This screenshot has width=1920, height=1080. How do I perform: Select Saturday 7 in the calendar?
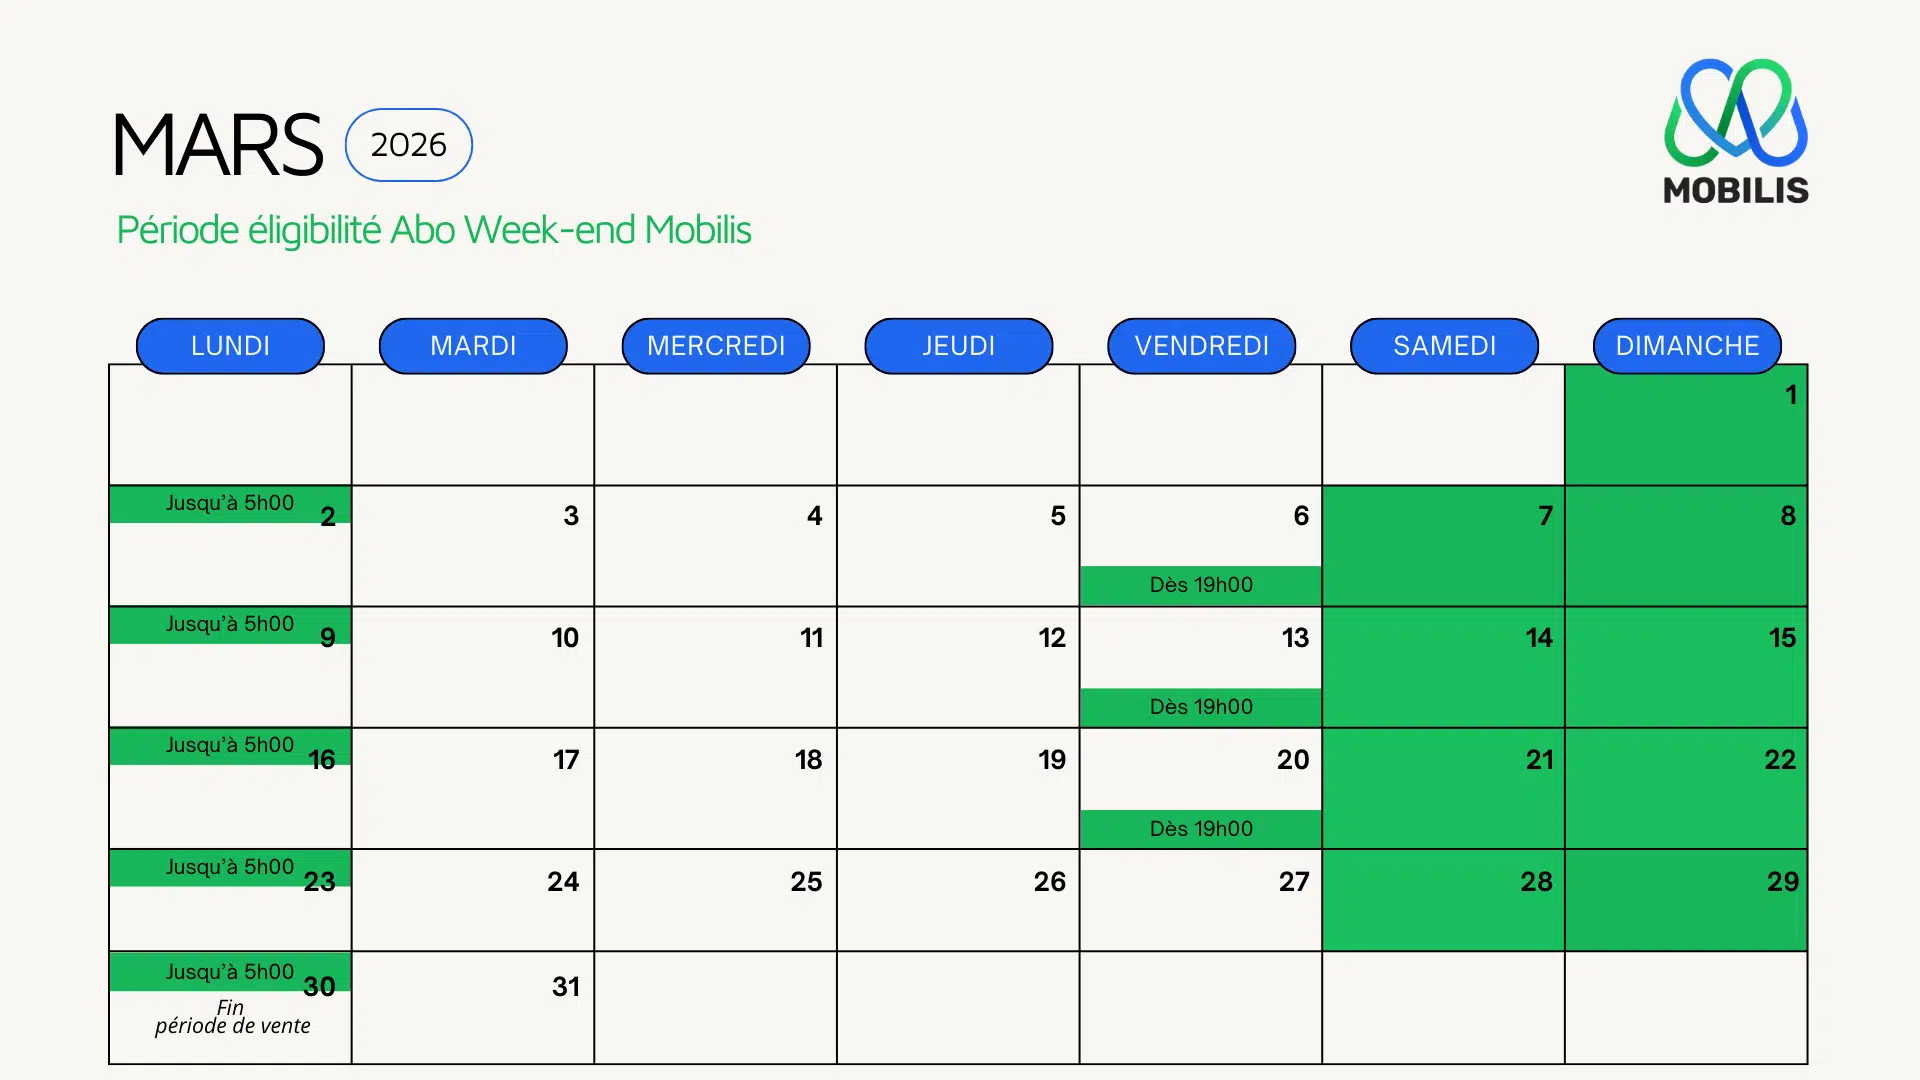[1443, 546]
